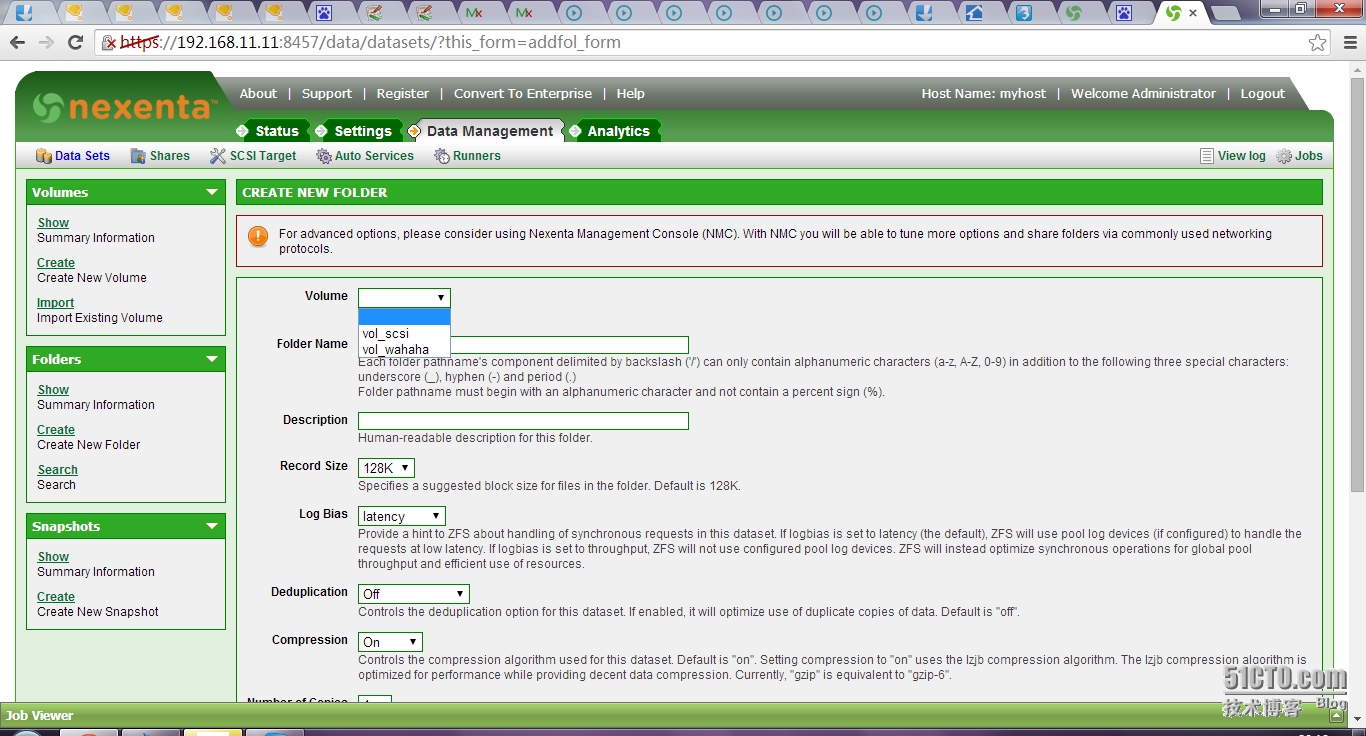Open the SCSI Target section

pos(253,156)
